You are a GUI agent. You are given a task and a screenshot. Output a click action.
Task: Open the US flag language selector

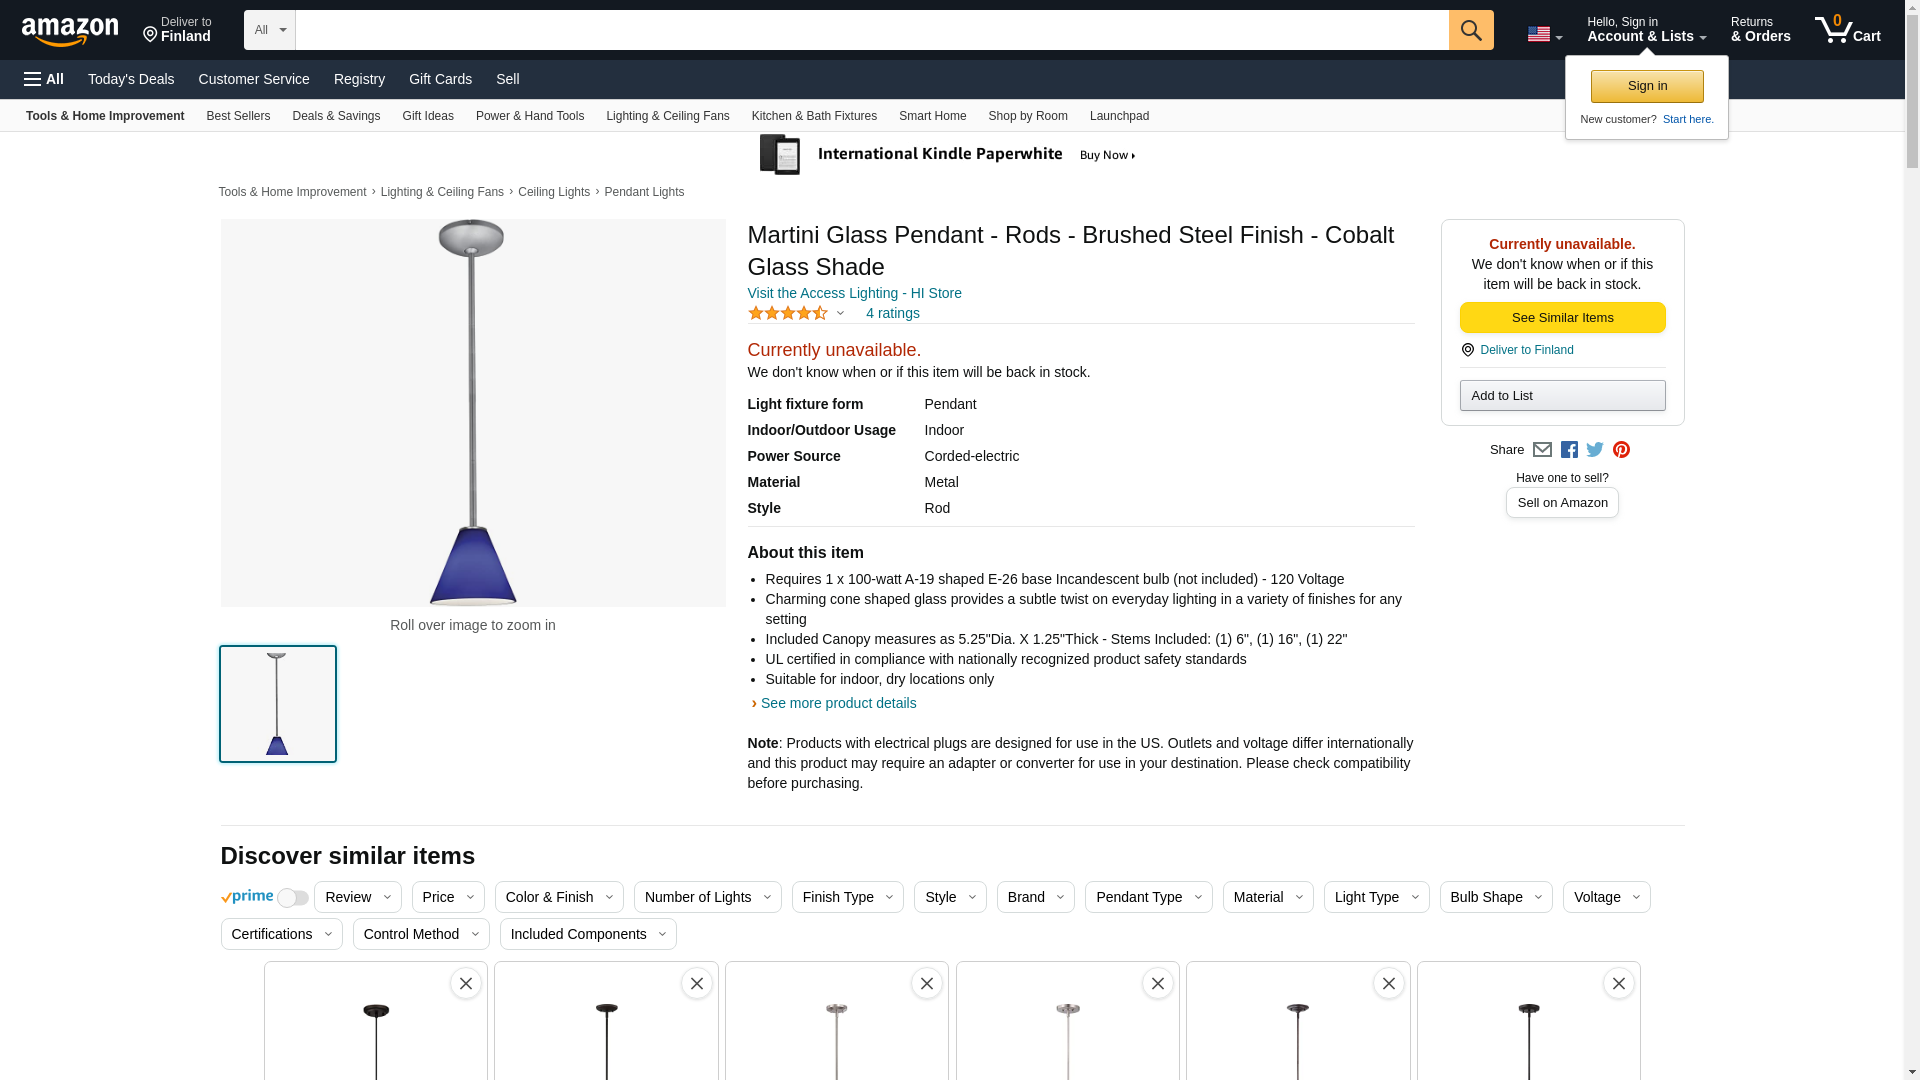pyautogui.click(x=1544, y=34)
